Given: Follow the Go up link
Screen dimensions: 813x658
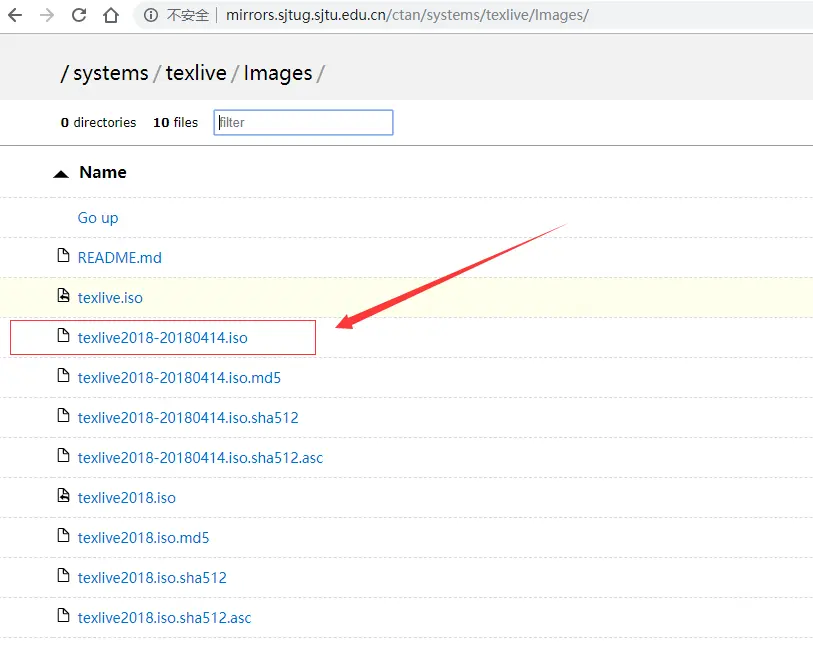Looking at the screenshot, I should point(98,218).
